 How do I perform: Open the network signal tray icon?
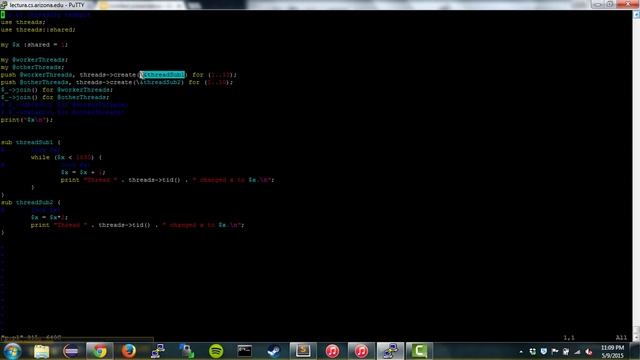pyautogui.click(x=577, y=351)
